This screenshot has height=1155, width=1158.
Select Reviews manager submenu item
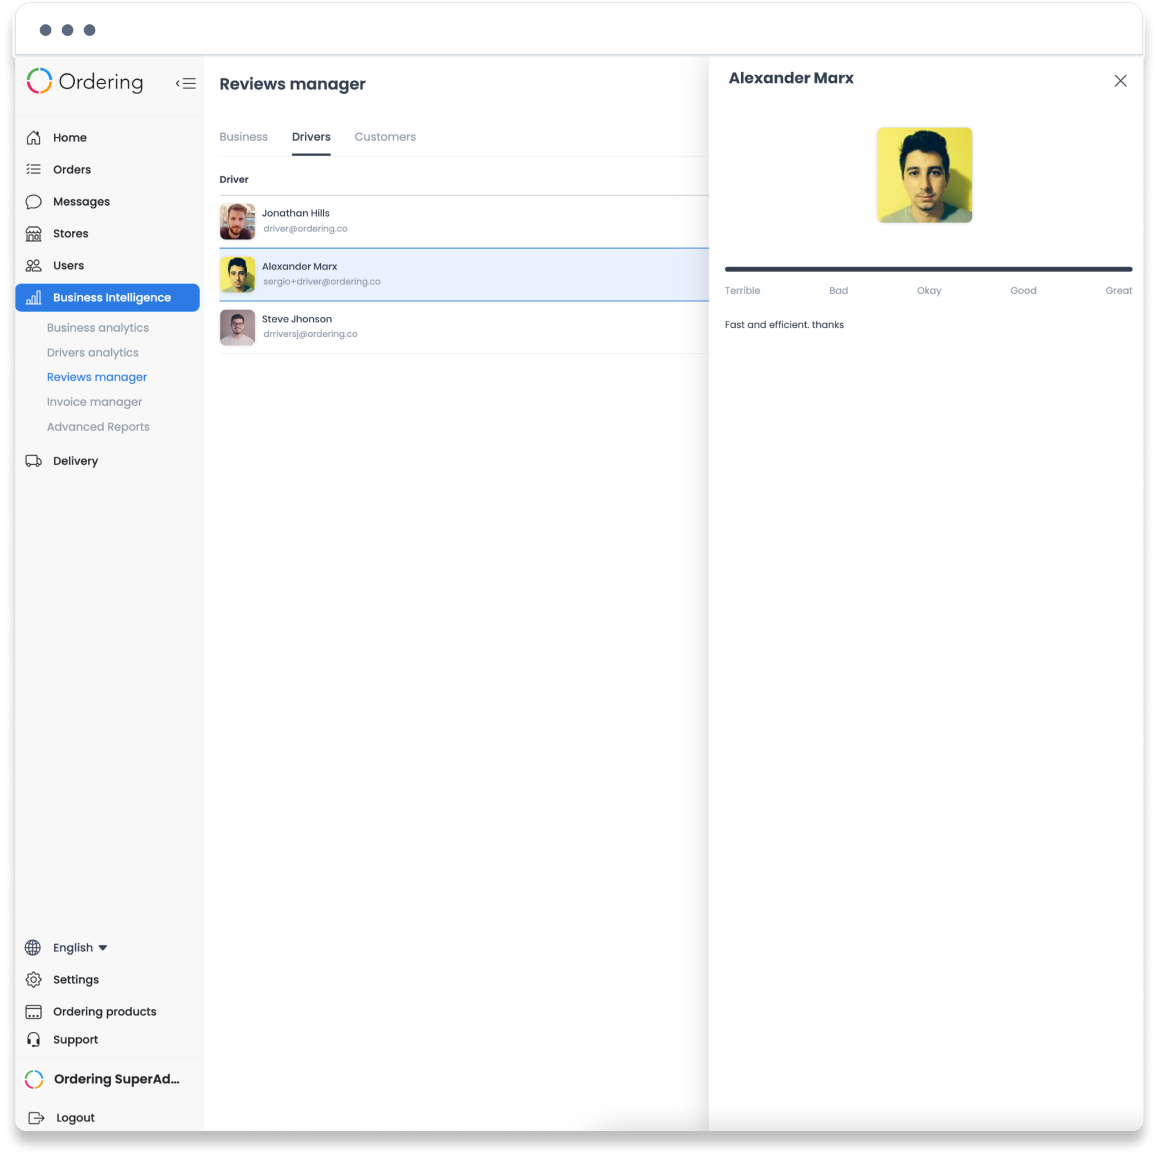97,377
